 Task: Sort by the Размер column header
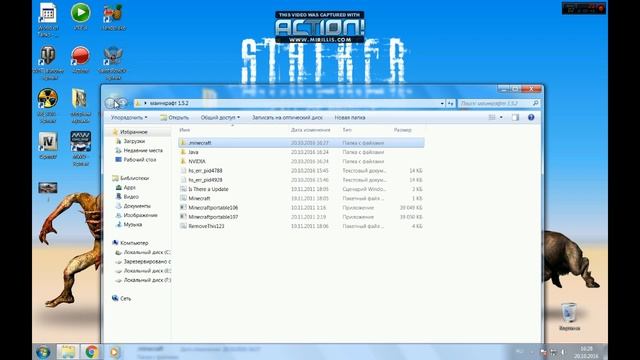coord(402,130)
